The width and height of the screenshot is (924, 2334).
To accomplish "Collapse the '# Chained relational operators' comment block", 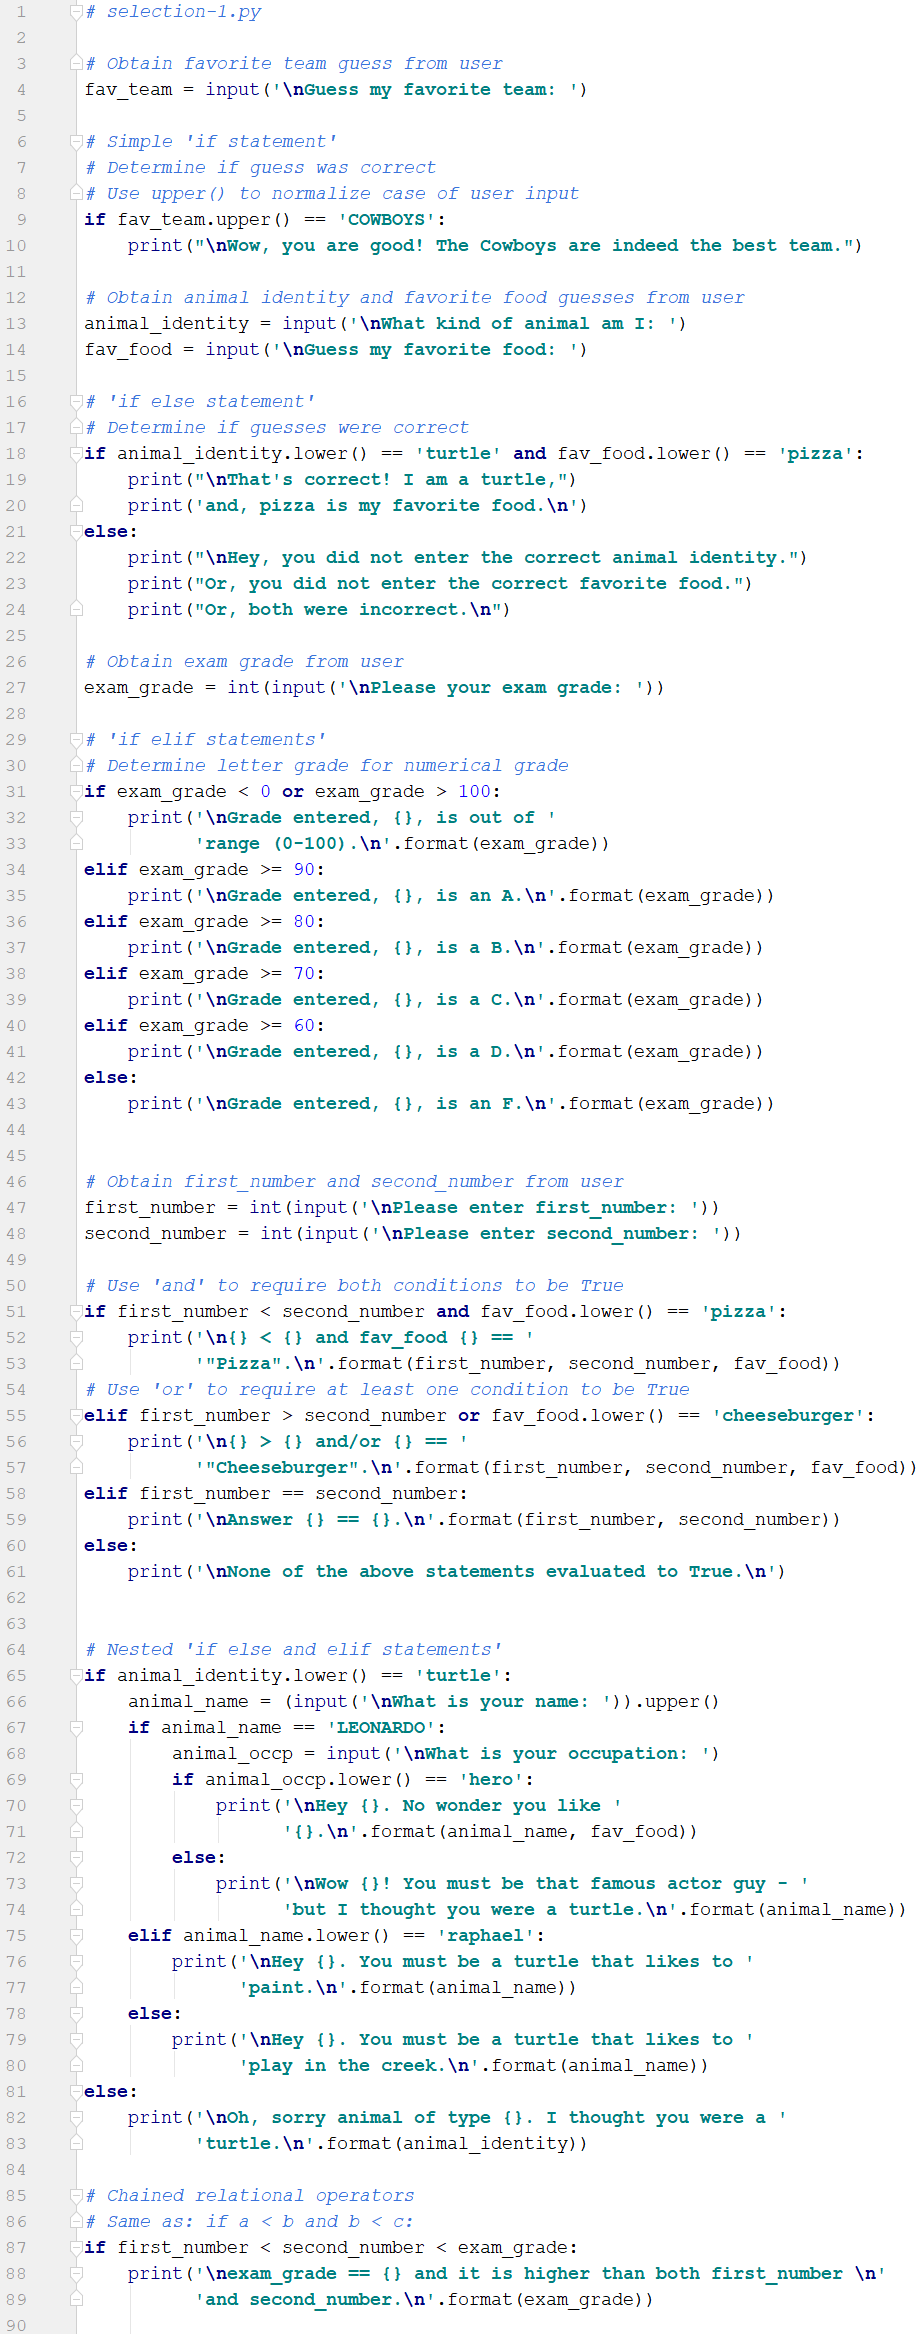I will click(76, 2196).
